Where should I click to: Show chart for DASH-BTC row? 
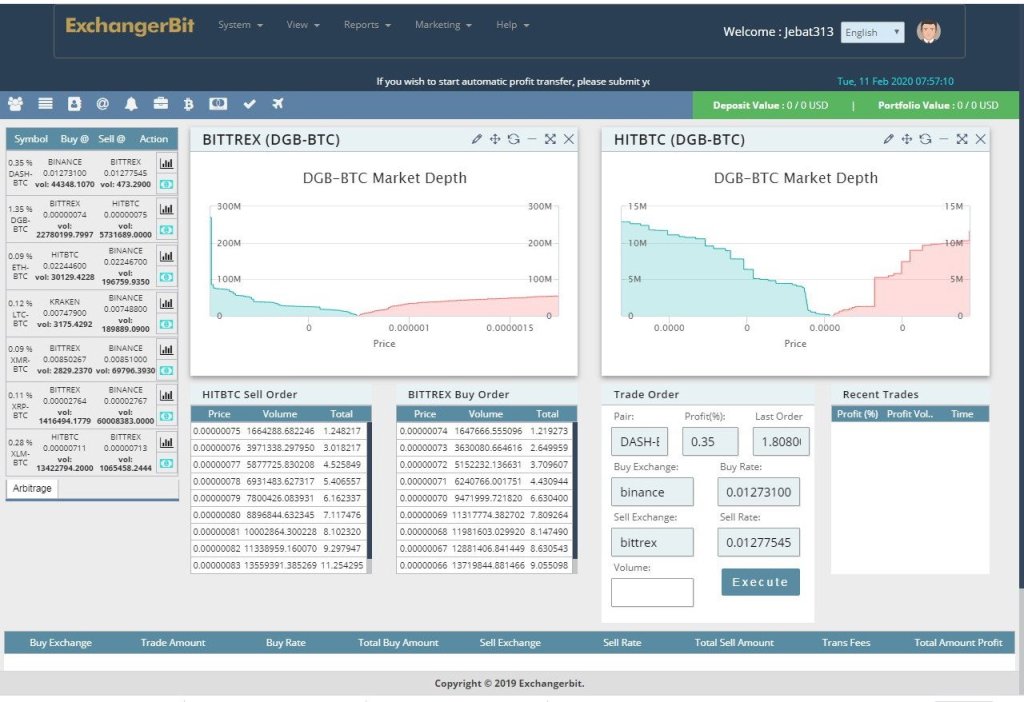click(x=167, y=163)
